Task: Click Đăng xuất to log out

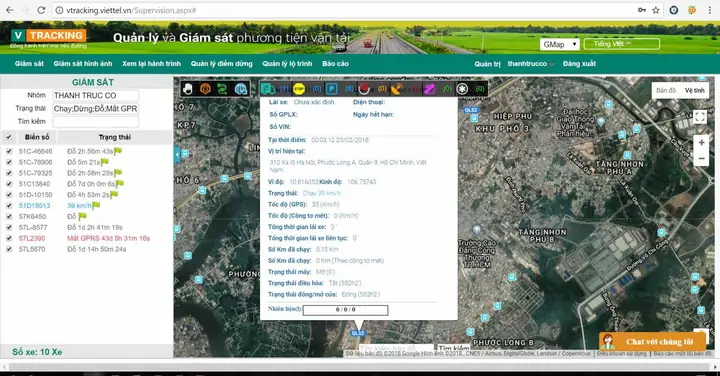Action: (x=579, y=64)
